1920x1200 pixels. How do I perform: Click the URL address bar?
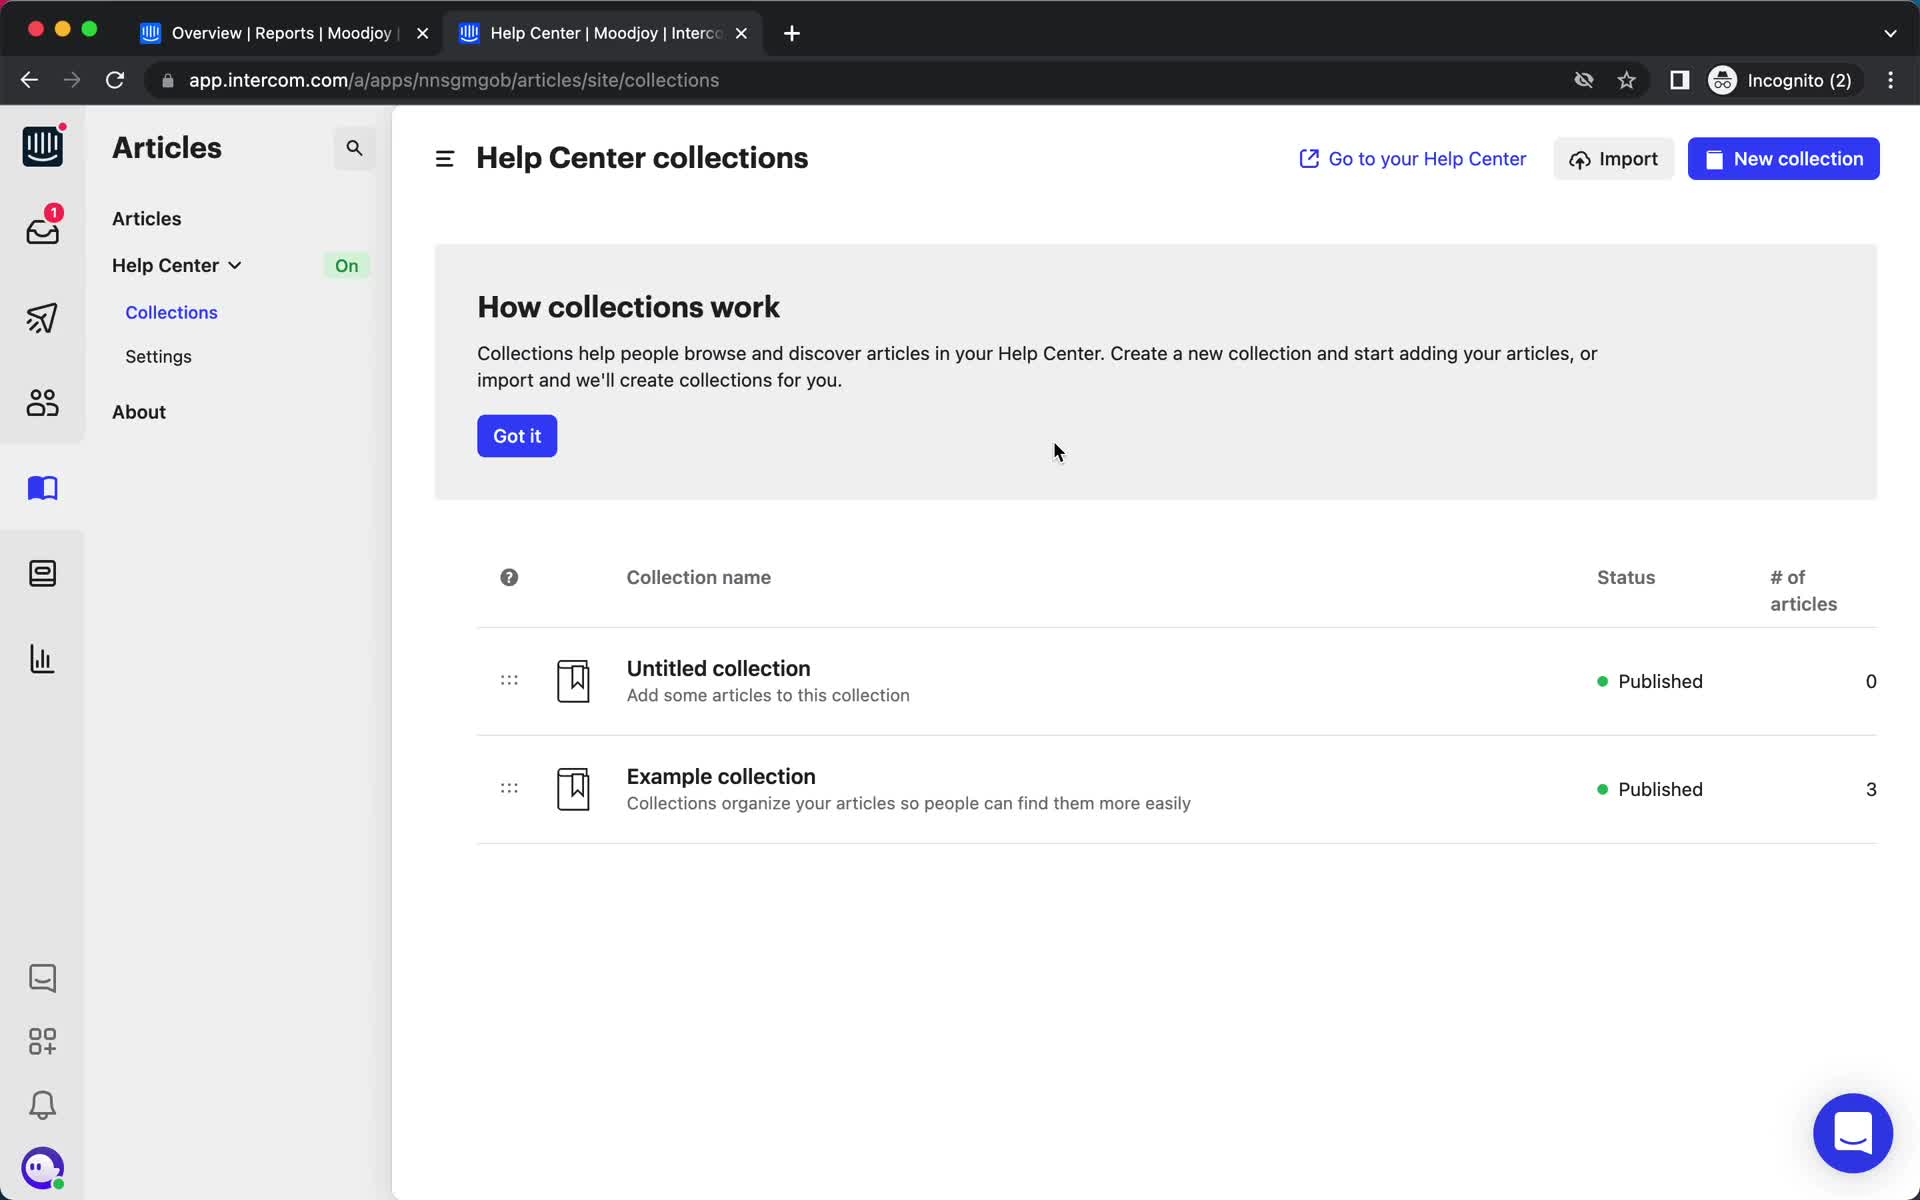coord(860,80)
